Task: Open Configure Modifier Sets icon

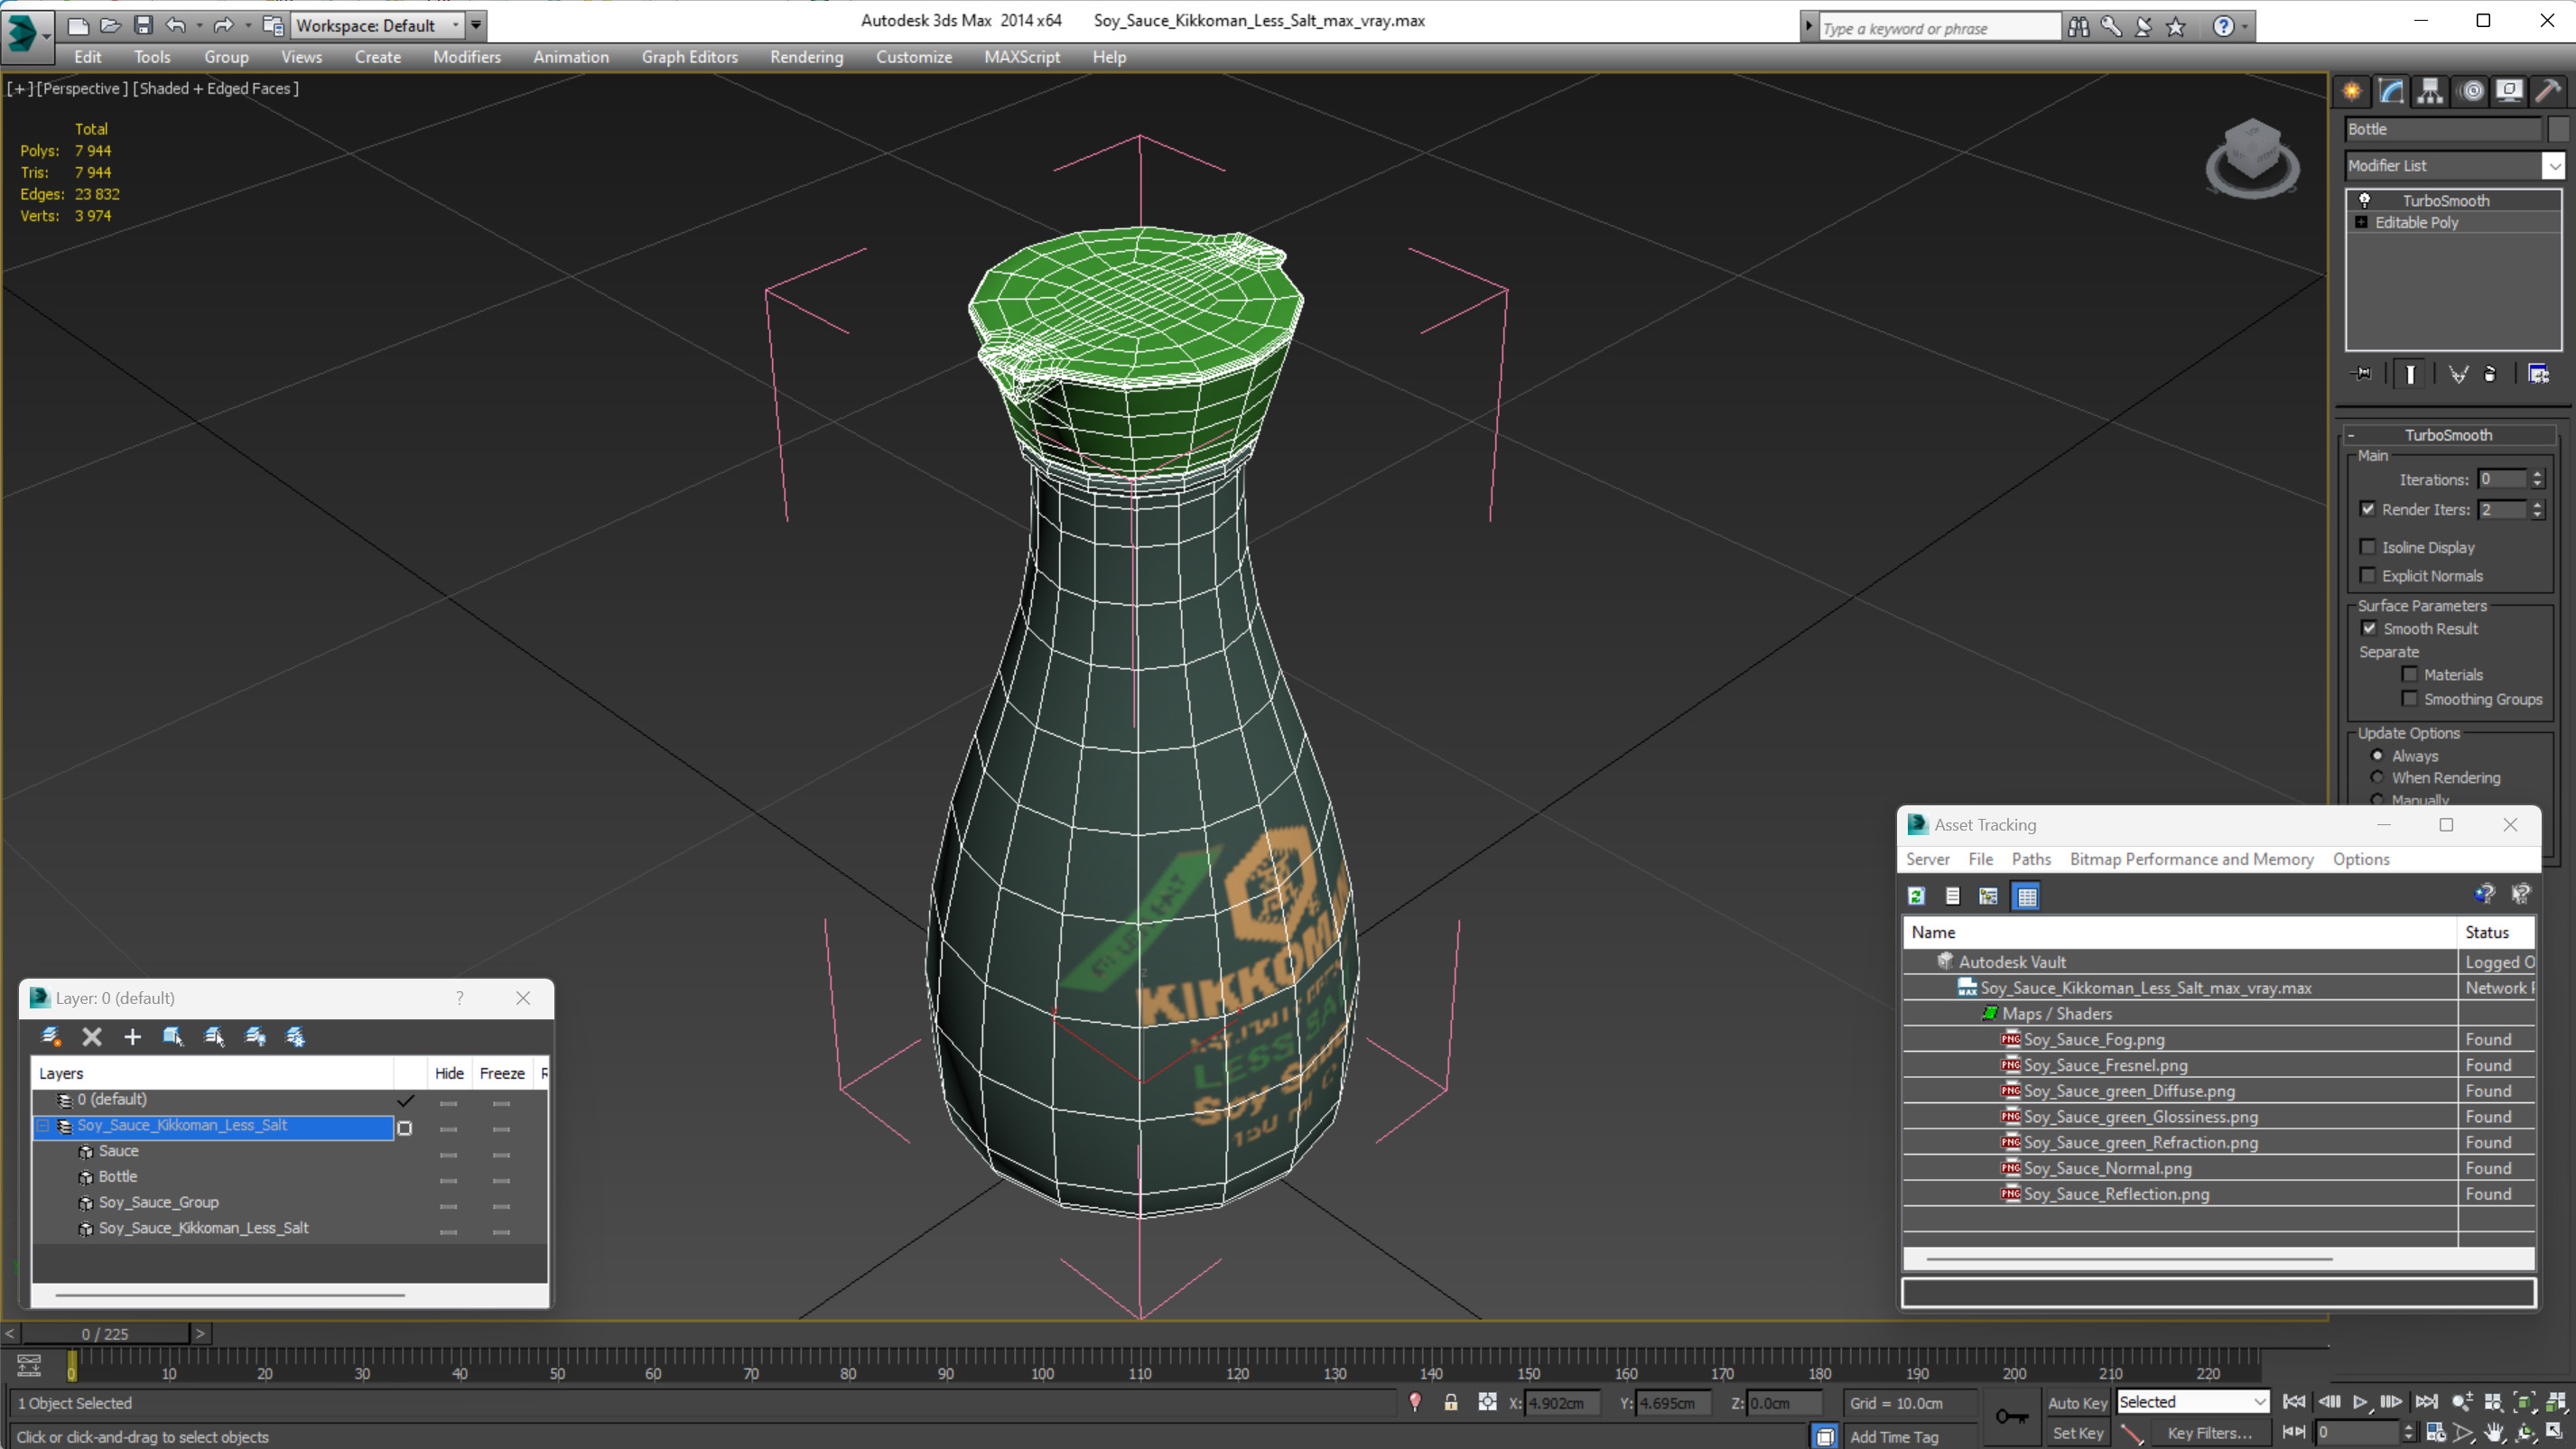Action: (x=2538, y=374)
